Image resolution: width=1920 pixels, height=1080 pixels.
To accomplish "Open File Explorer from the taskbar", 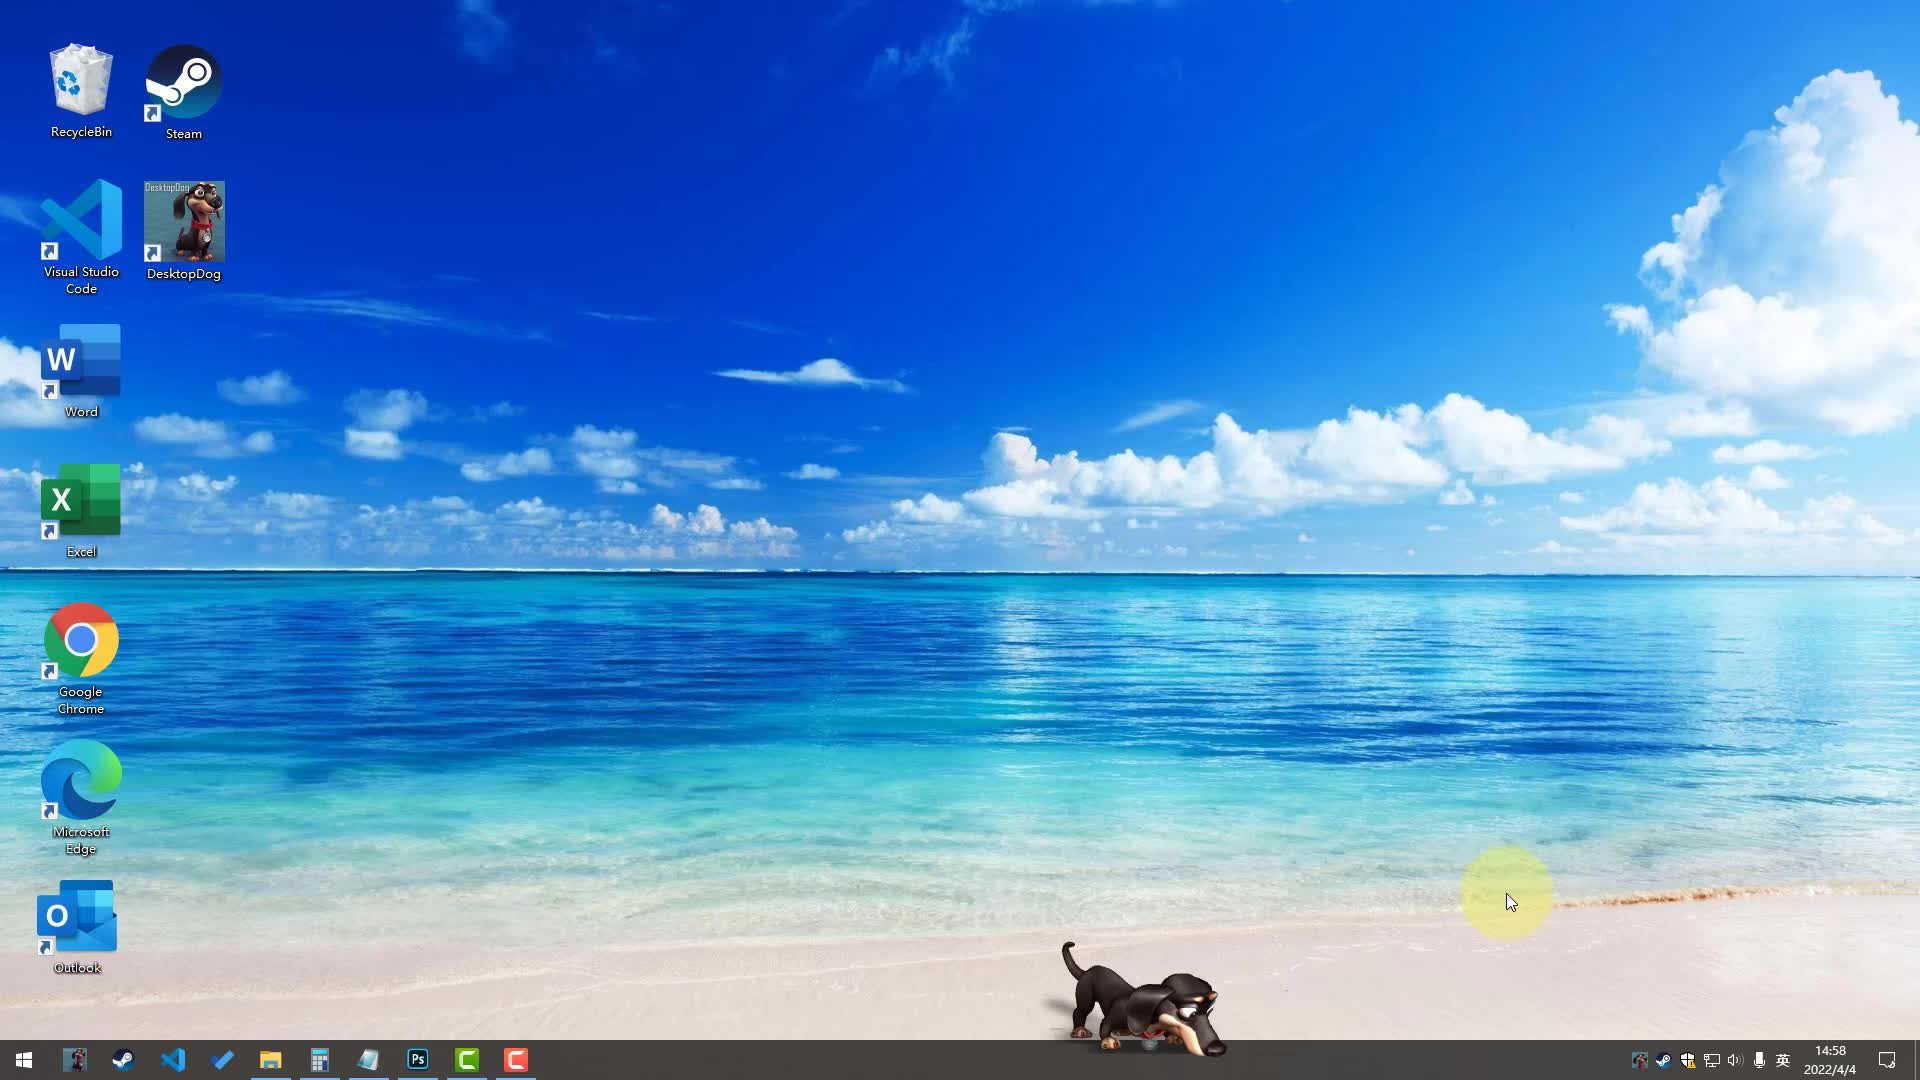I will pyautogui.click(x=271, y=1060).
